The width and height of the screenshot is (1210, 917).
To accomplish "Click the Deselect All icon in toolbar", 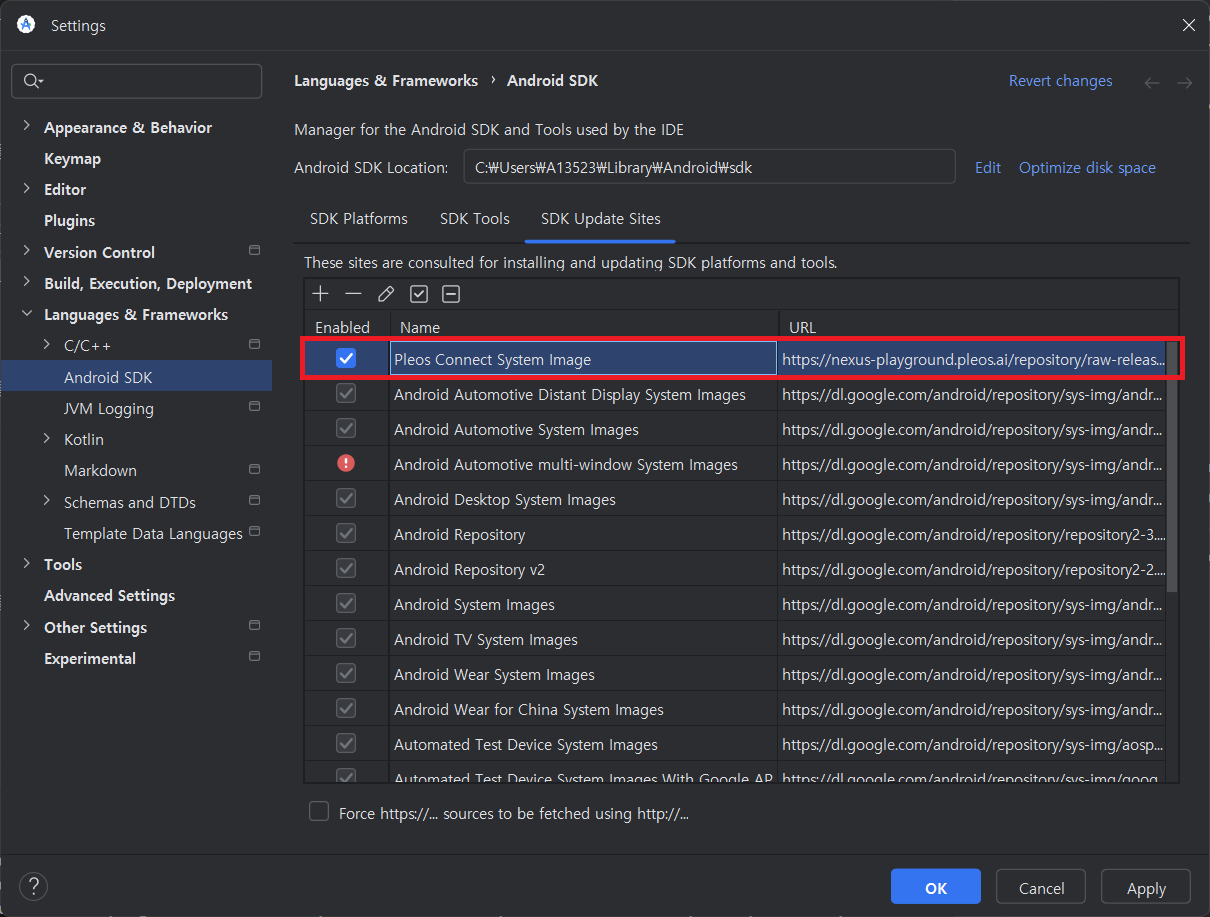I will [x=451, y=294].
